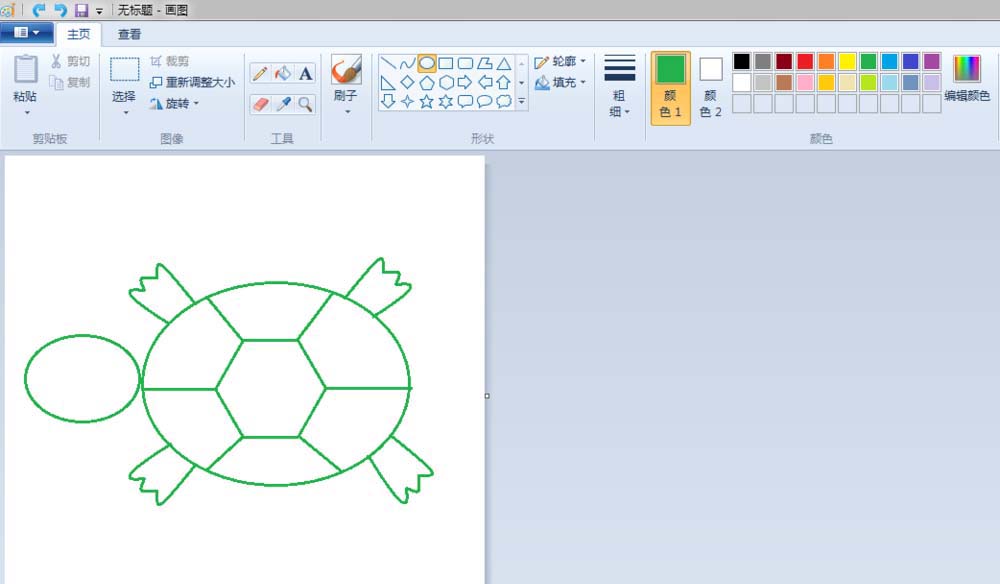Screen dimensions: 1000x584
Task: Click inside the turtle's head oval
Action: (x=82, y=378)
